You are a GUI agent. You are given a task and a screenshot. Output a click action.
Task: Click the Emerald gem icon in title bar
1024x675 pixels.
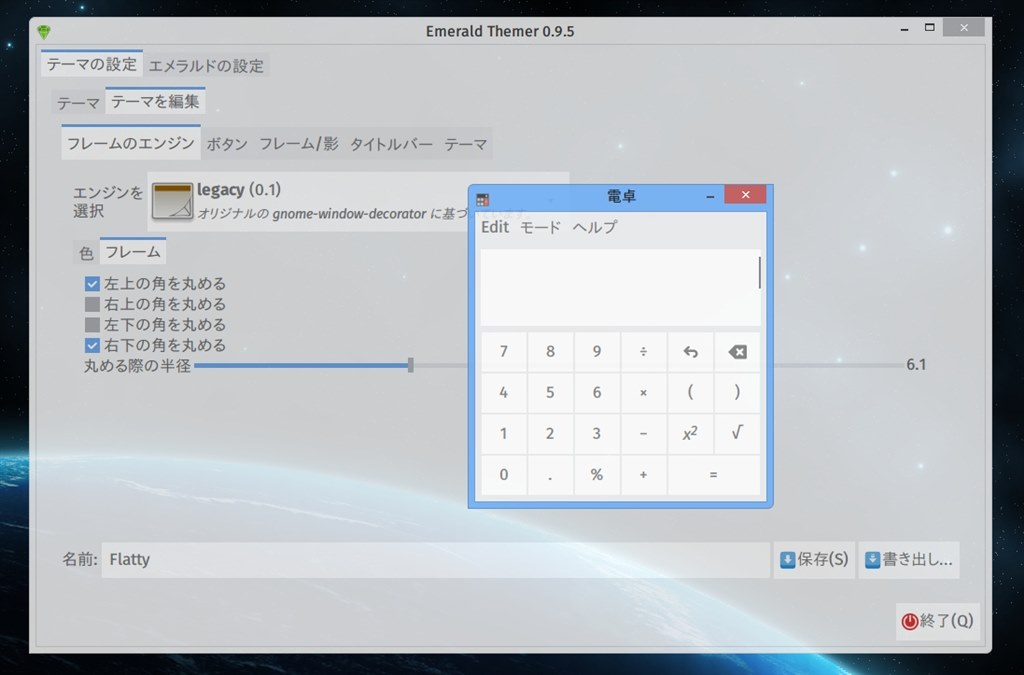[44, 31]
